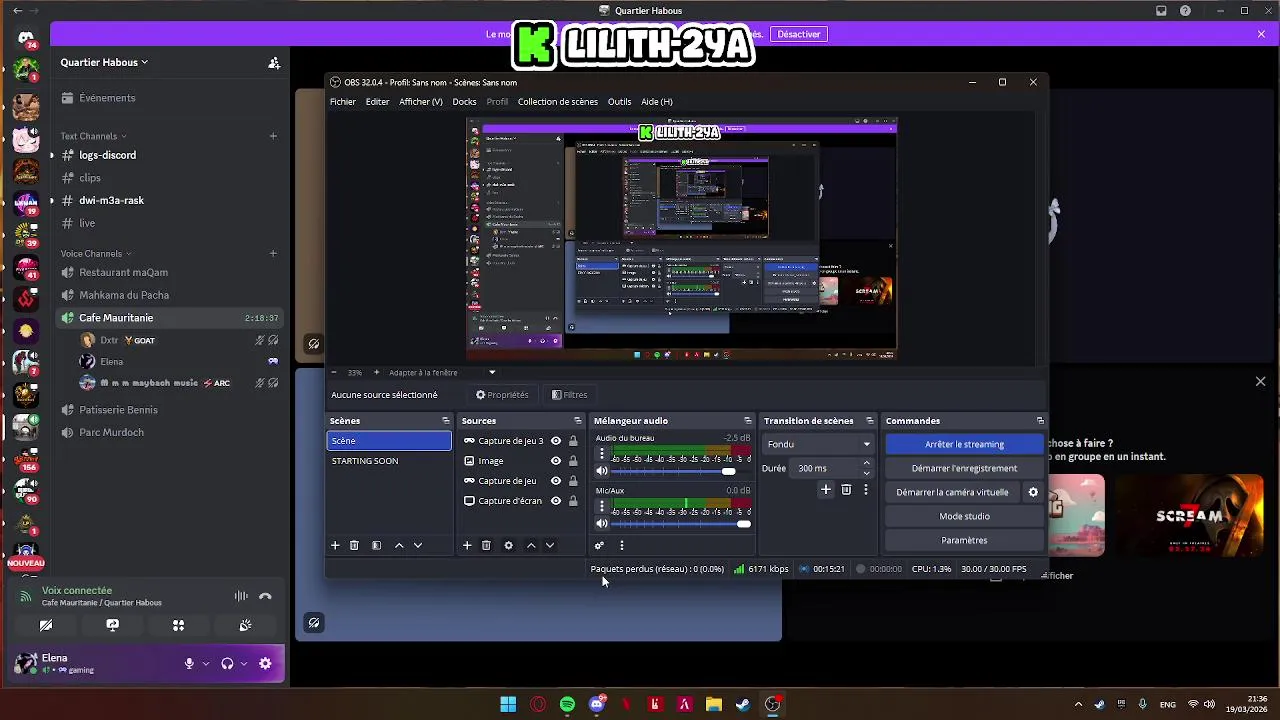This screenshot has height=720, width=1280.
Task: Delete the transition with the trash icon
Action: tap(846, 489)
